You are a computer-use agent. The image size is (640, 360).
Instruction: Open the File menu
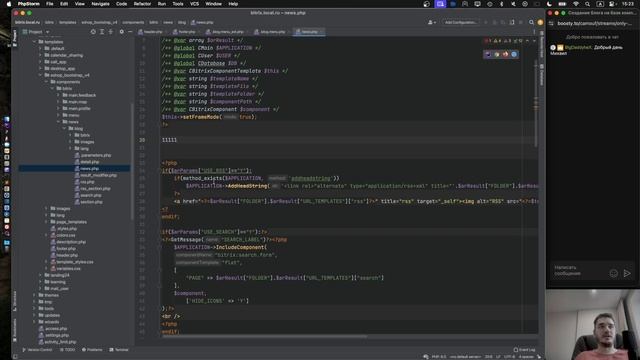click(49, 4)
